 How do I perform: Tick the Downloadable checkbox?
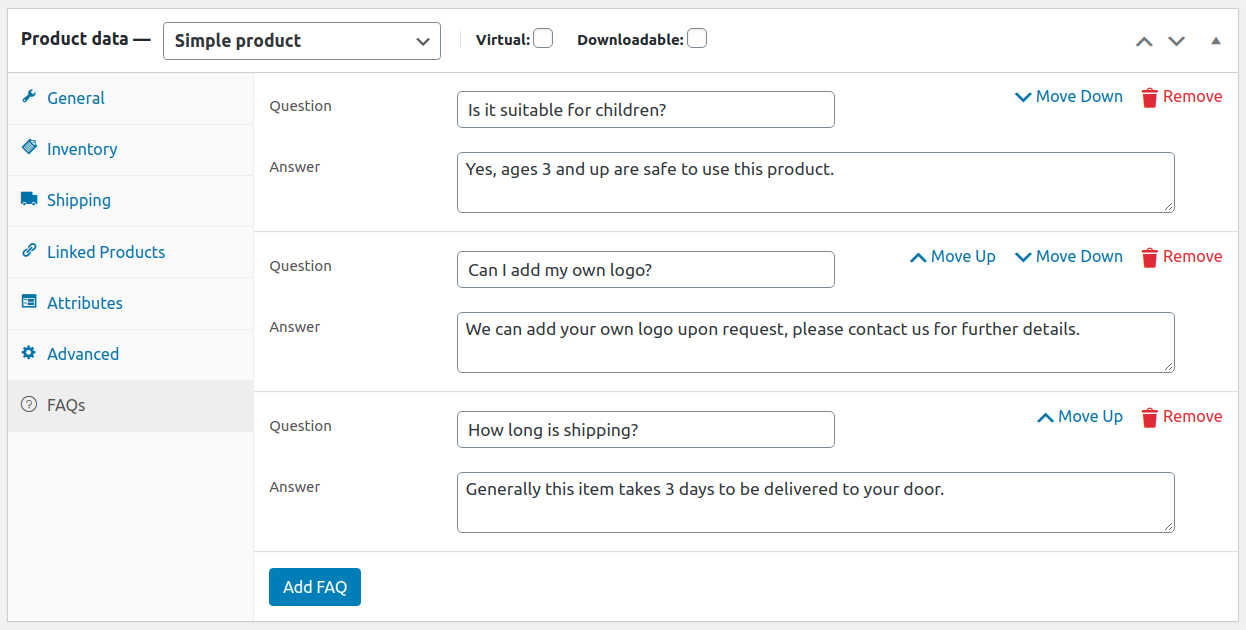tap(697, 39)
